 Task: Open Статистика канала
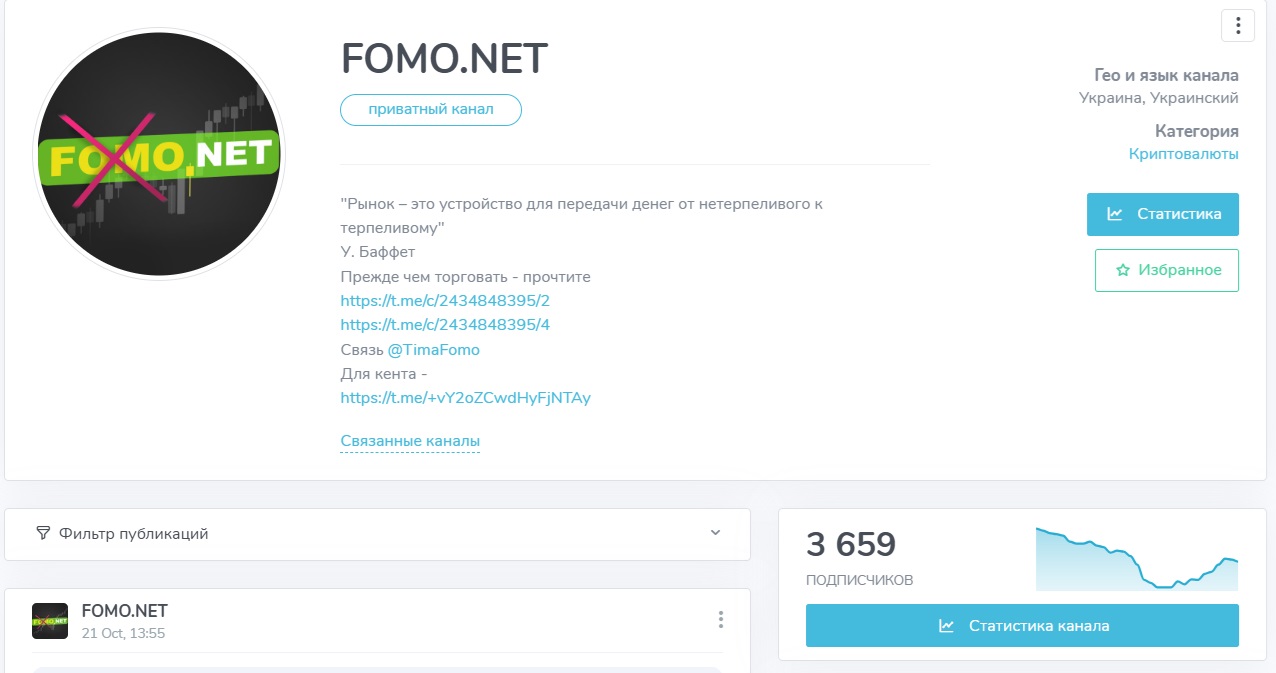coord(1021,625)
